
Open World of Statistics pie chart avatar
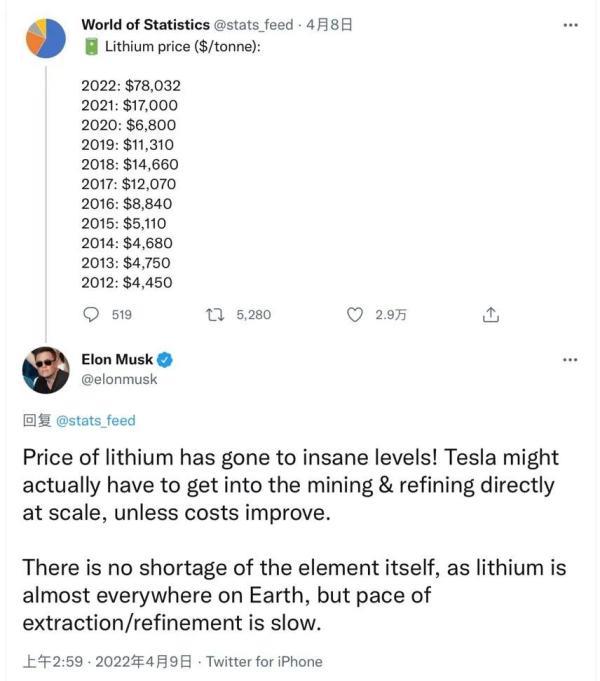(45, 35)
